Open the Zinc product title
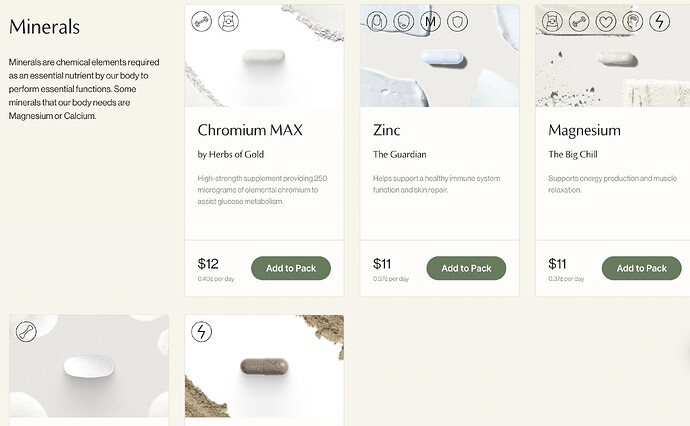Viewport: 690px width, 426px height. (x=386, y=131)
